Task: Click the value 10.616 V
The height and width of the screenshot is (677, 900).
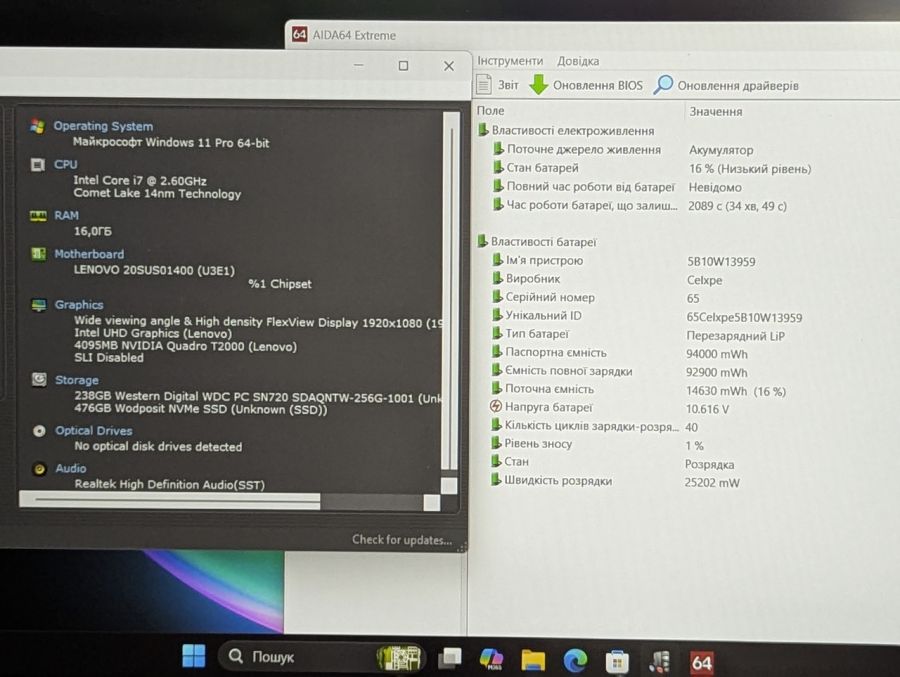Action: pos(707,409)
